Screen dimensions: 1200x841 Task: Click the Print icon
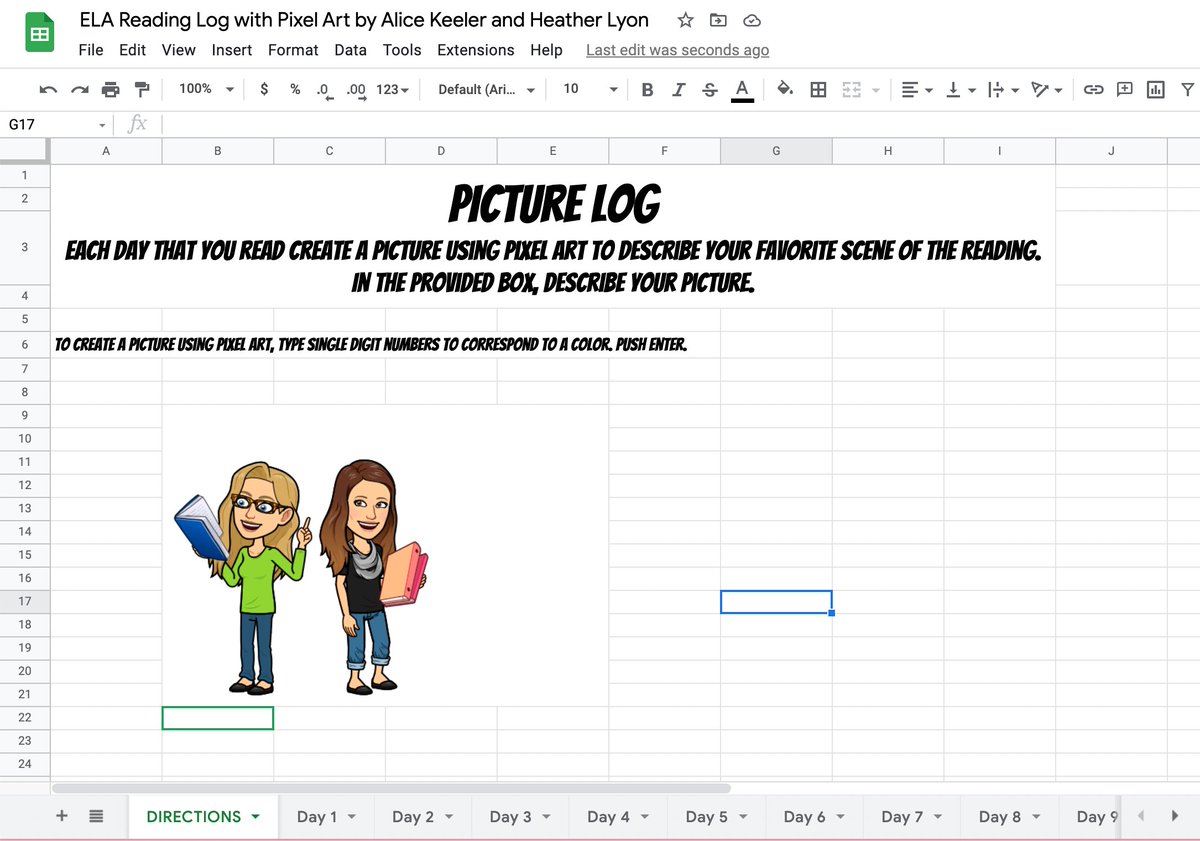[x=110, y=90]
